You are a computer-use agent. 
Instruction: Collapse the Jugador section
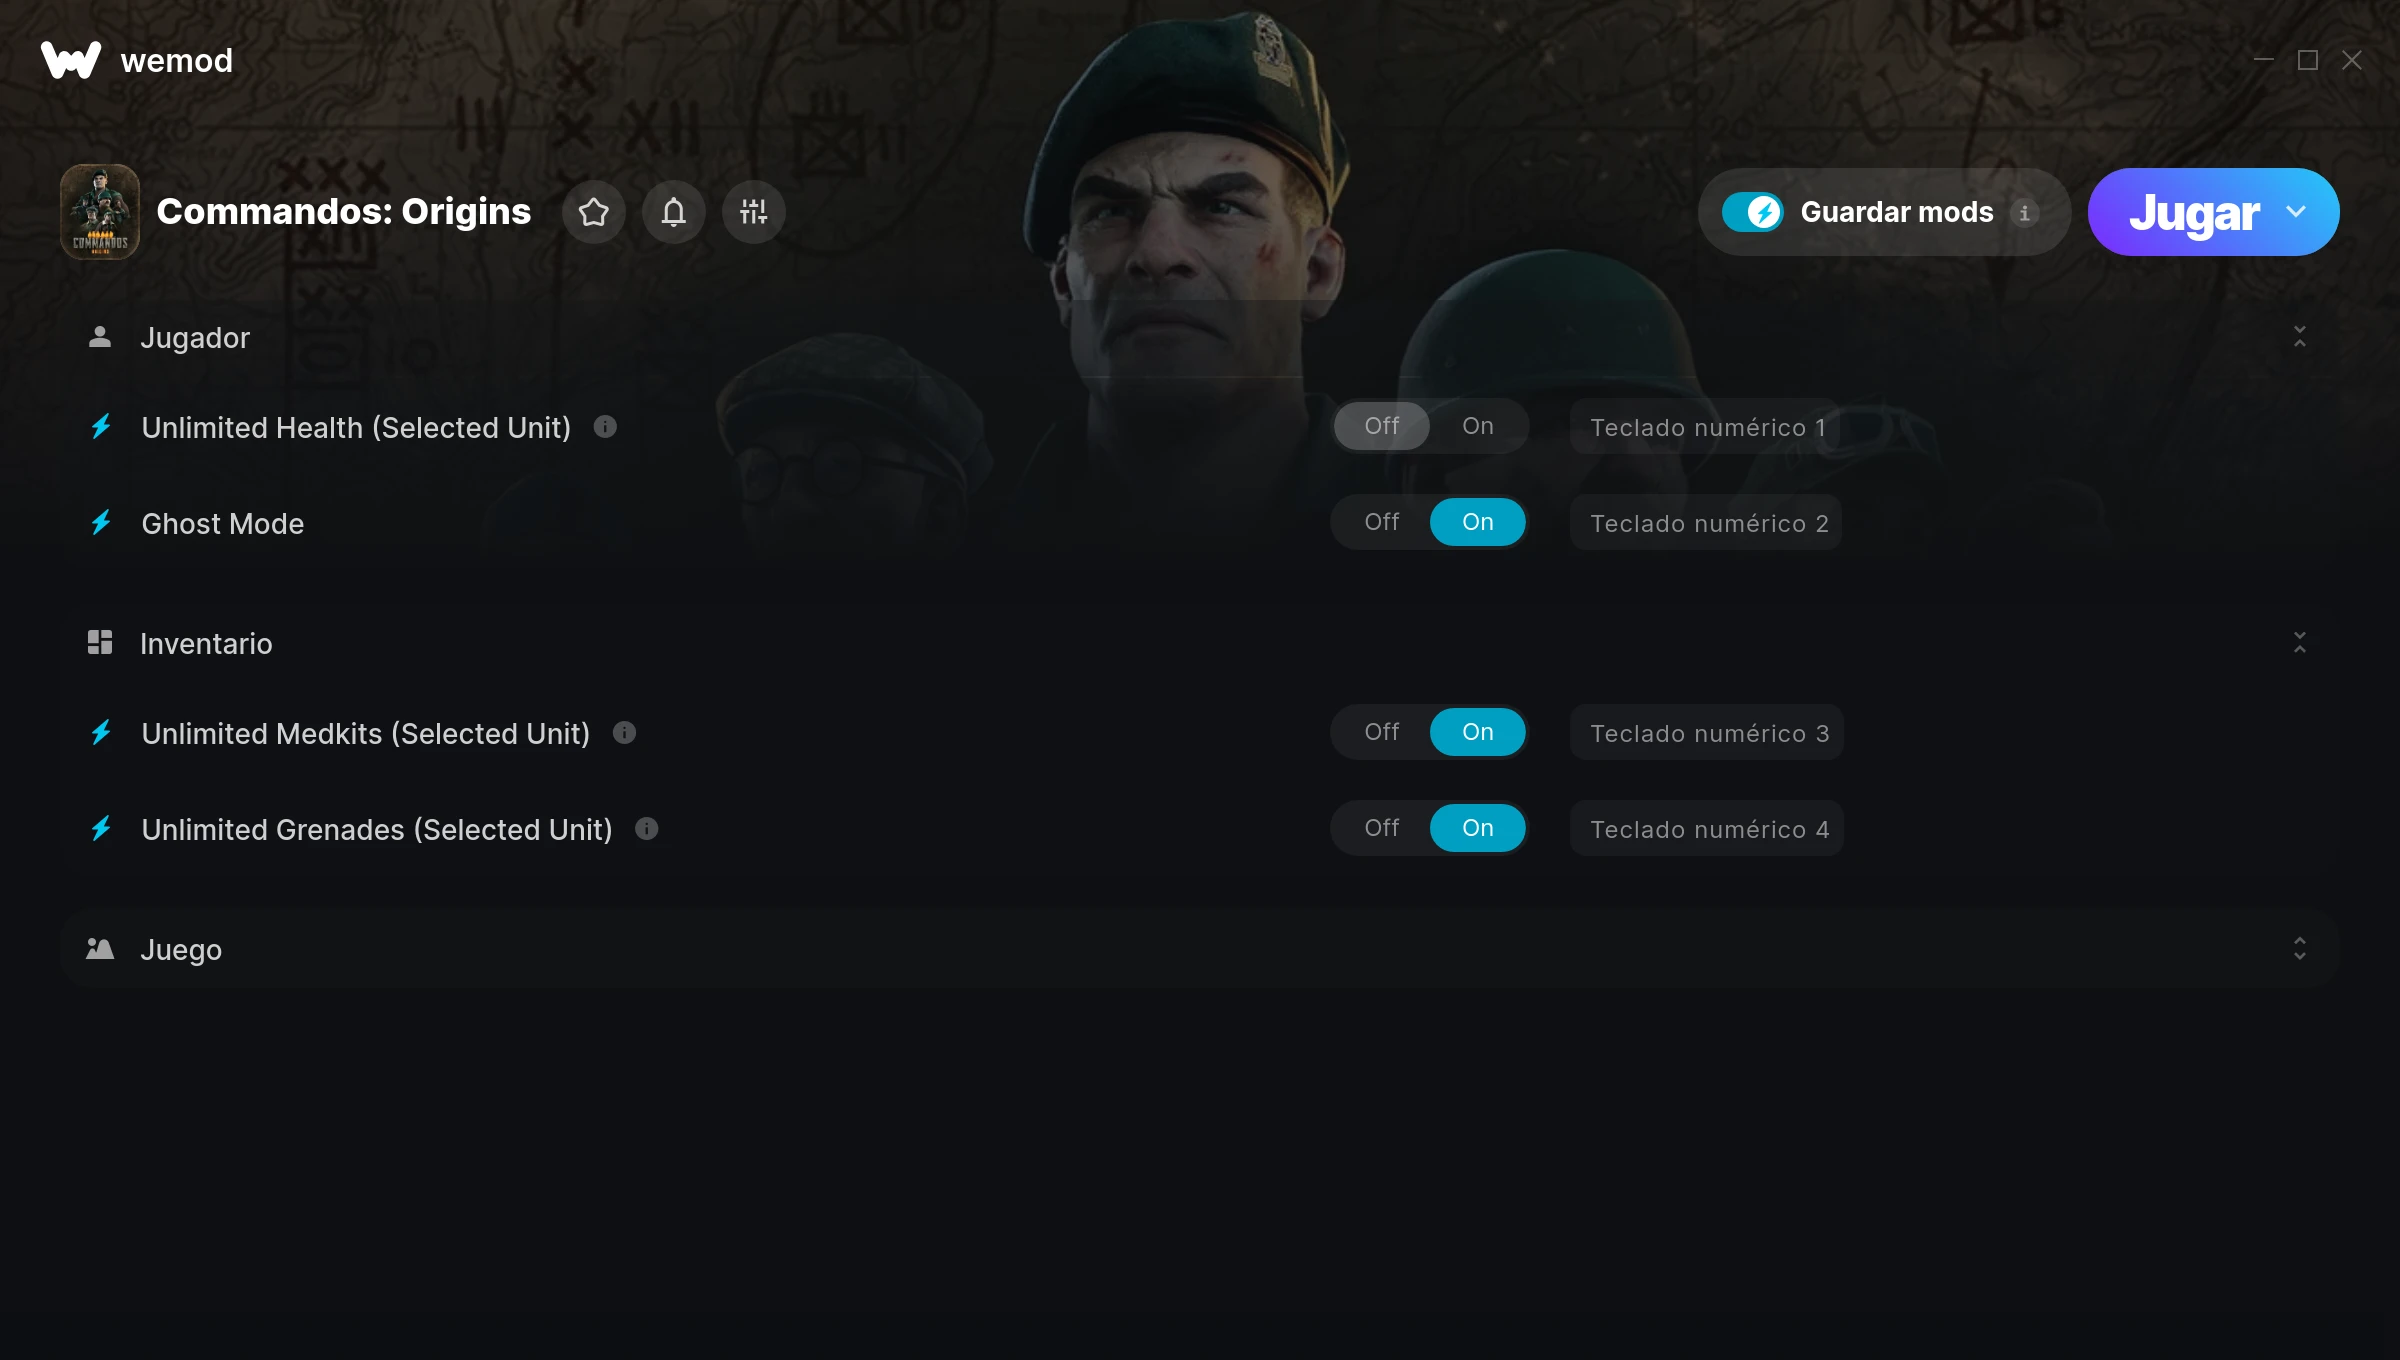[x=2300, y=337]
